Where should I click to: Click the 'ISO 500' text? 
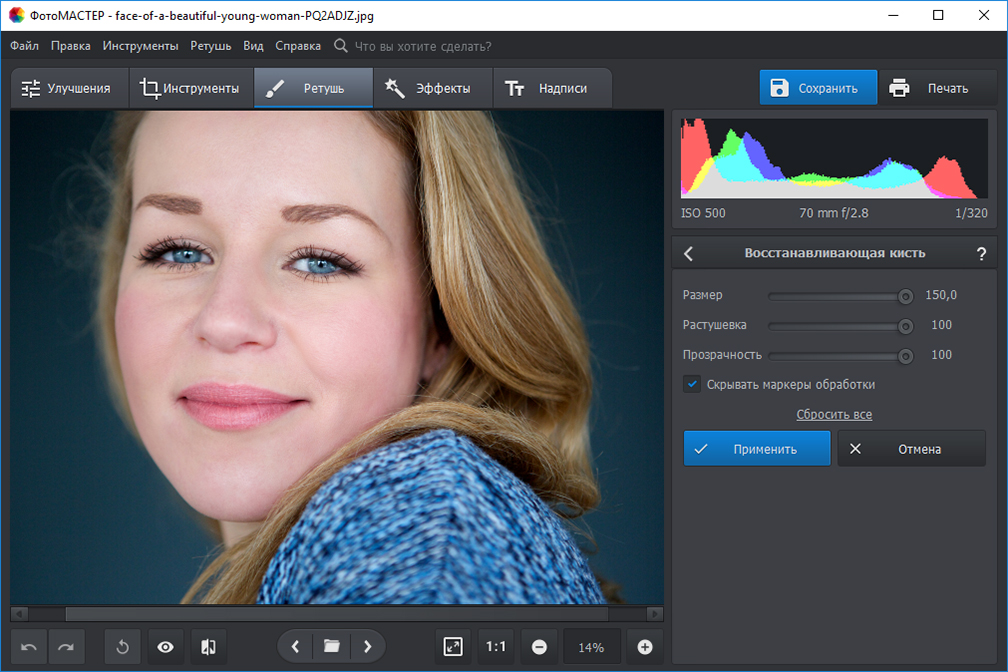coord(703,213)
